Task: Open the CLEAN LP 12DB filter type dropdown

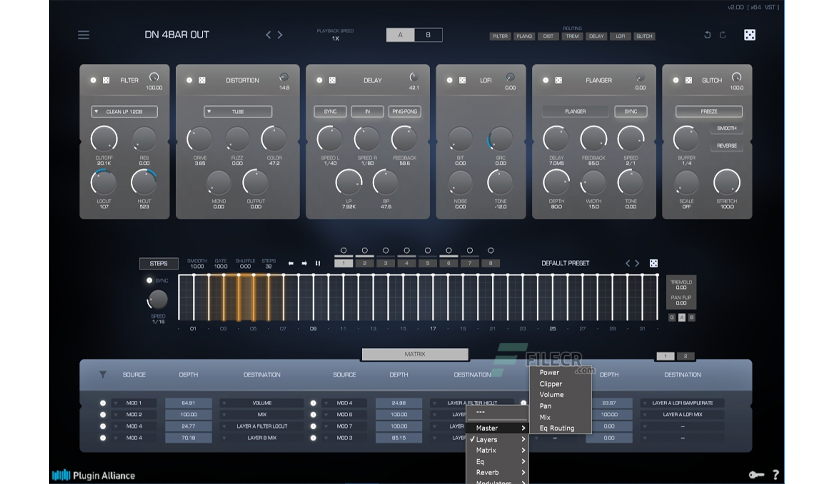Action: tap(124, 112)
